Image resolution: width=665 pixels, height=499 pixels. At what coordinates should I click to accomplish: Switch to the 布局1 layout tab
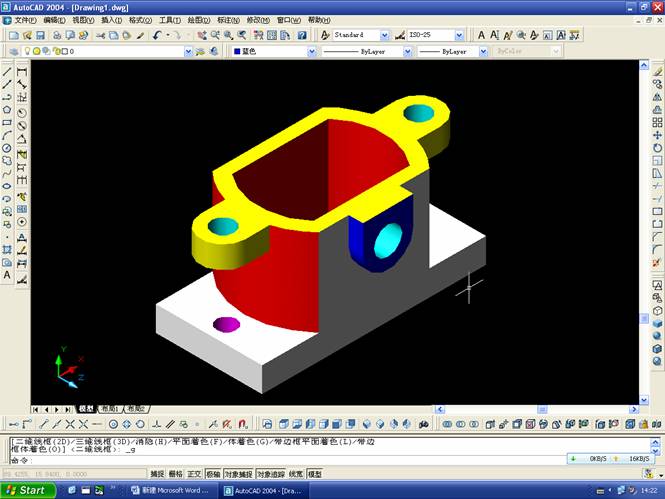click(x=109, y=409)
